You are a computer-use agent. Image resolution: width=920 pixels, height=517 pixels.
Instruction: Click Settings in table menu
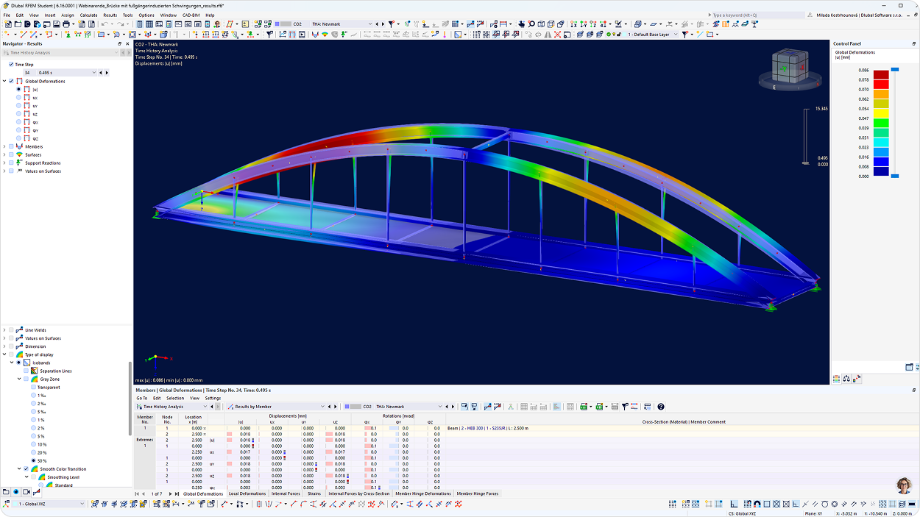click(212, 398)
